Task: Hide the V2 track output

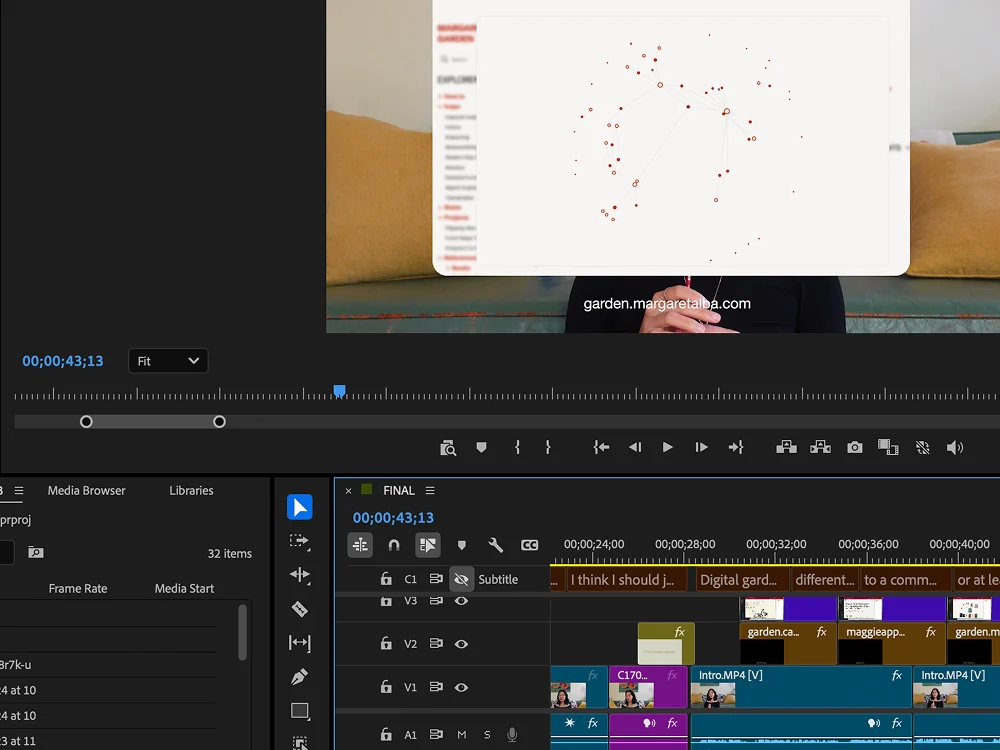Action: click(461, 644)
